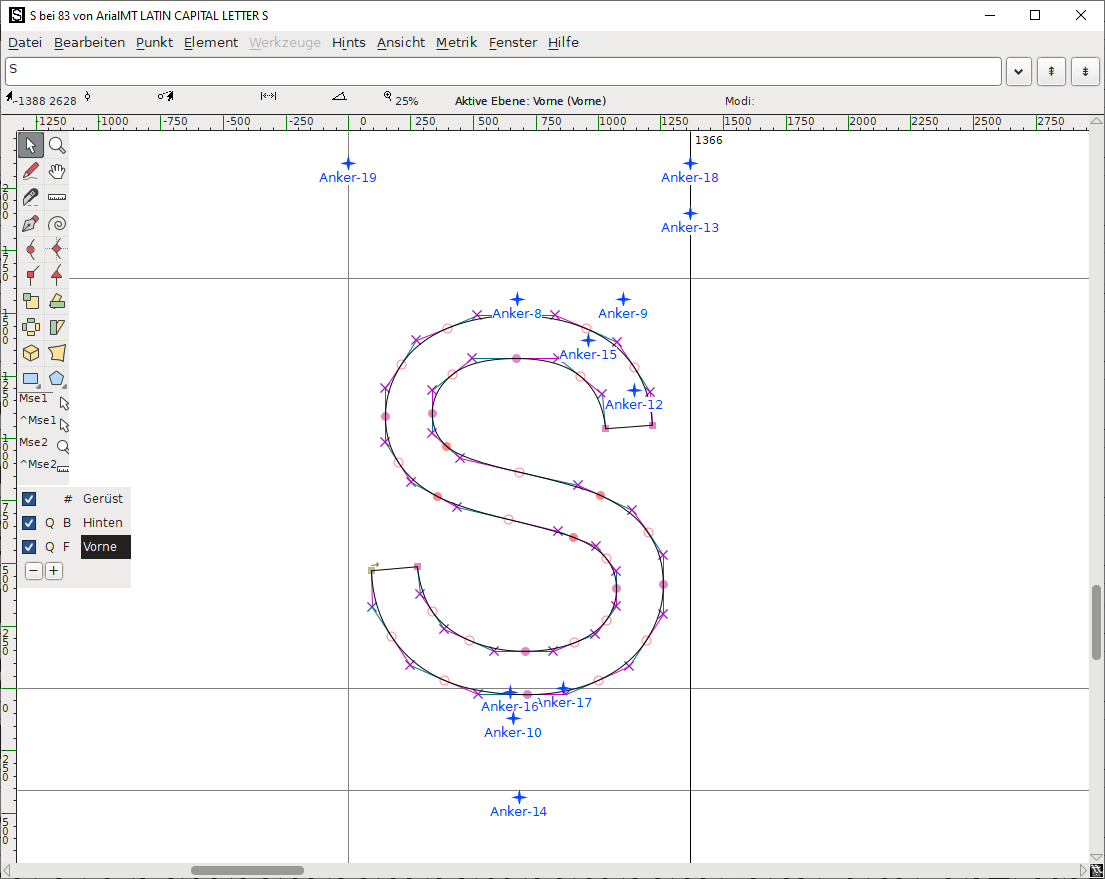The height and width of the screenshot is (879, 1105).
Task: Select the pen tool
Action: 30,223
